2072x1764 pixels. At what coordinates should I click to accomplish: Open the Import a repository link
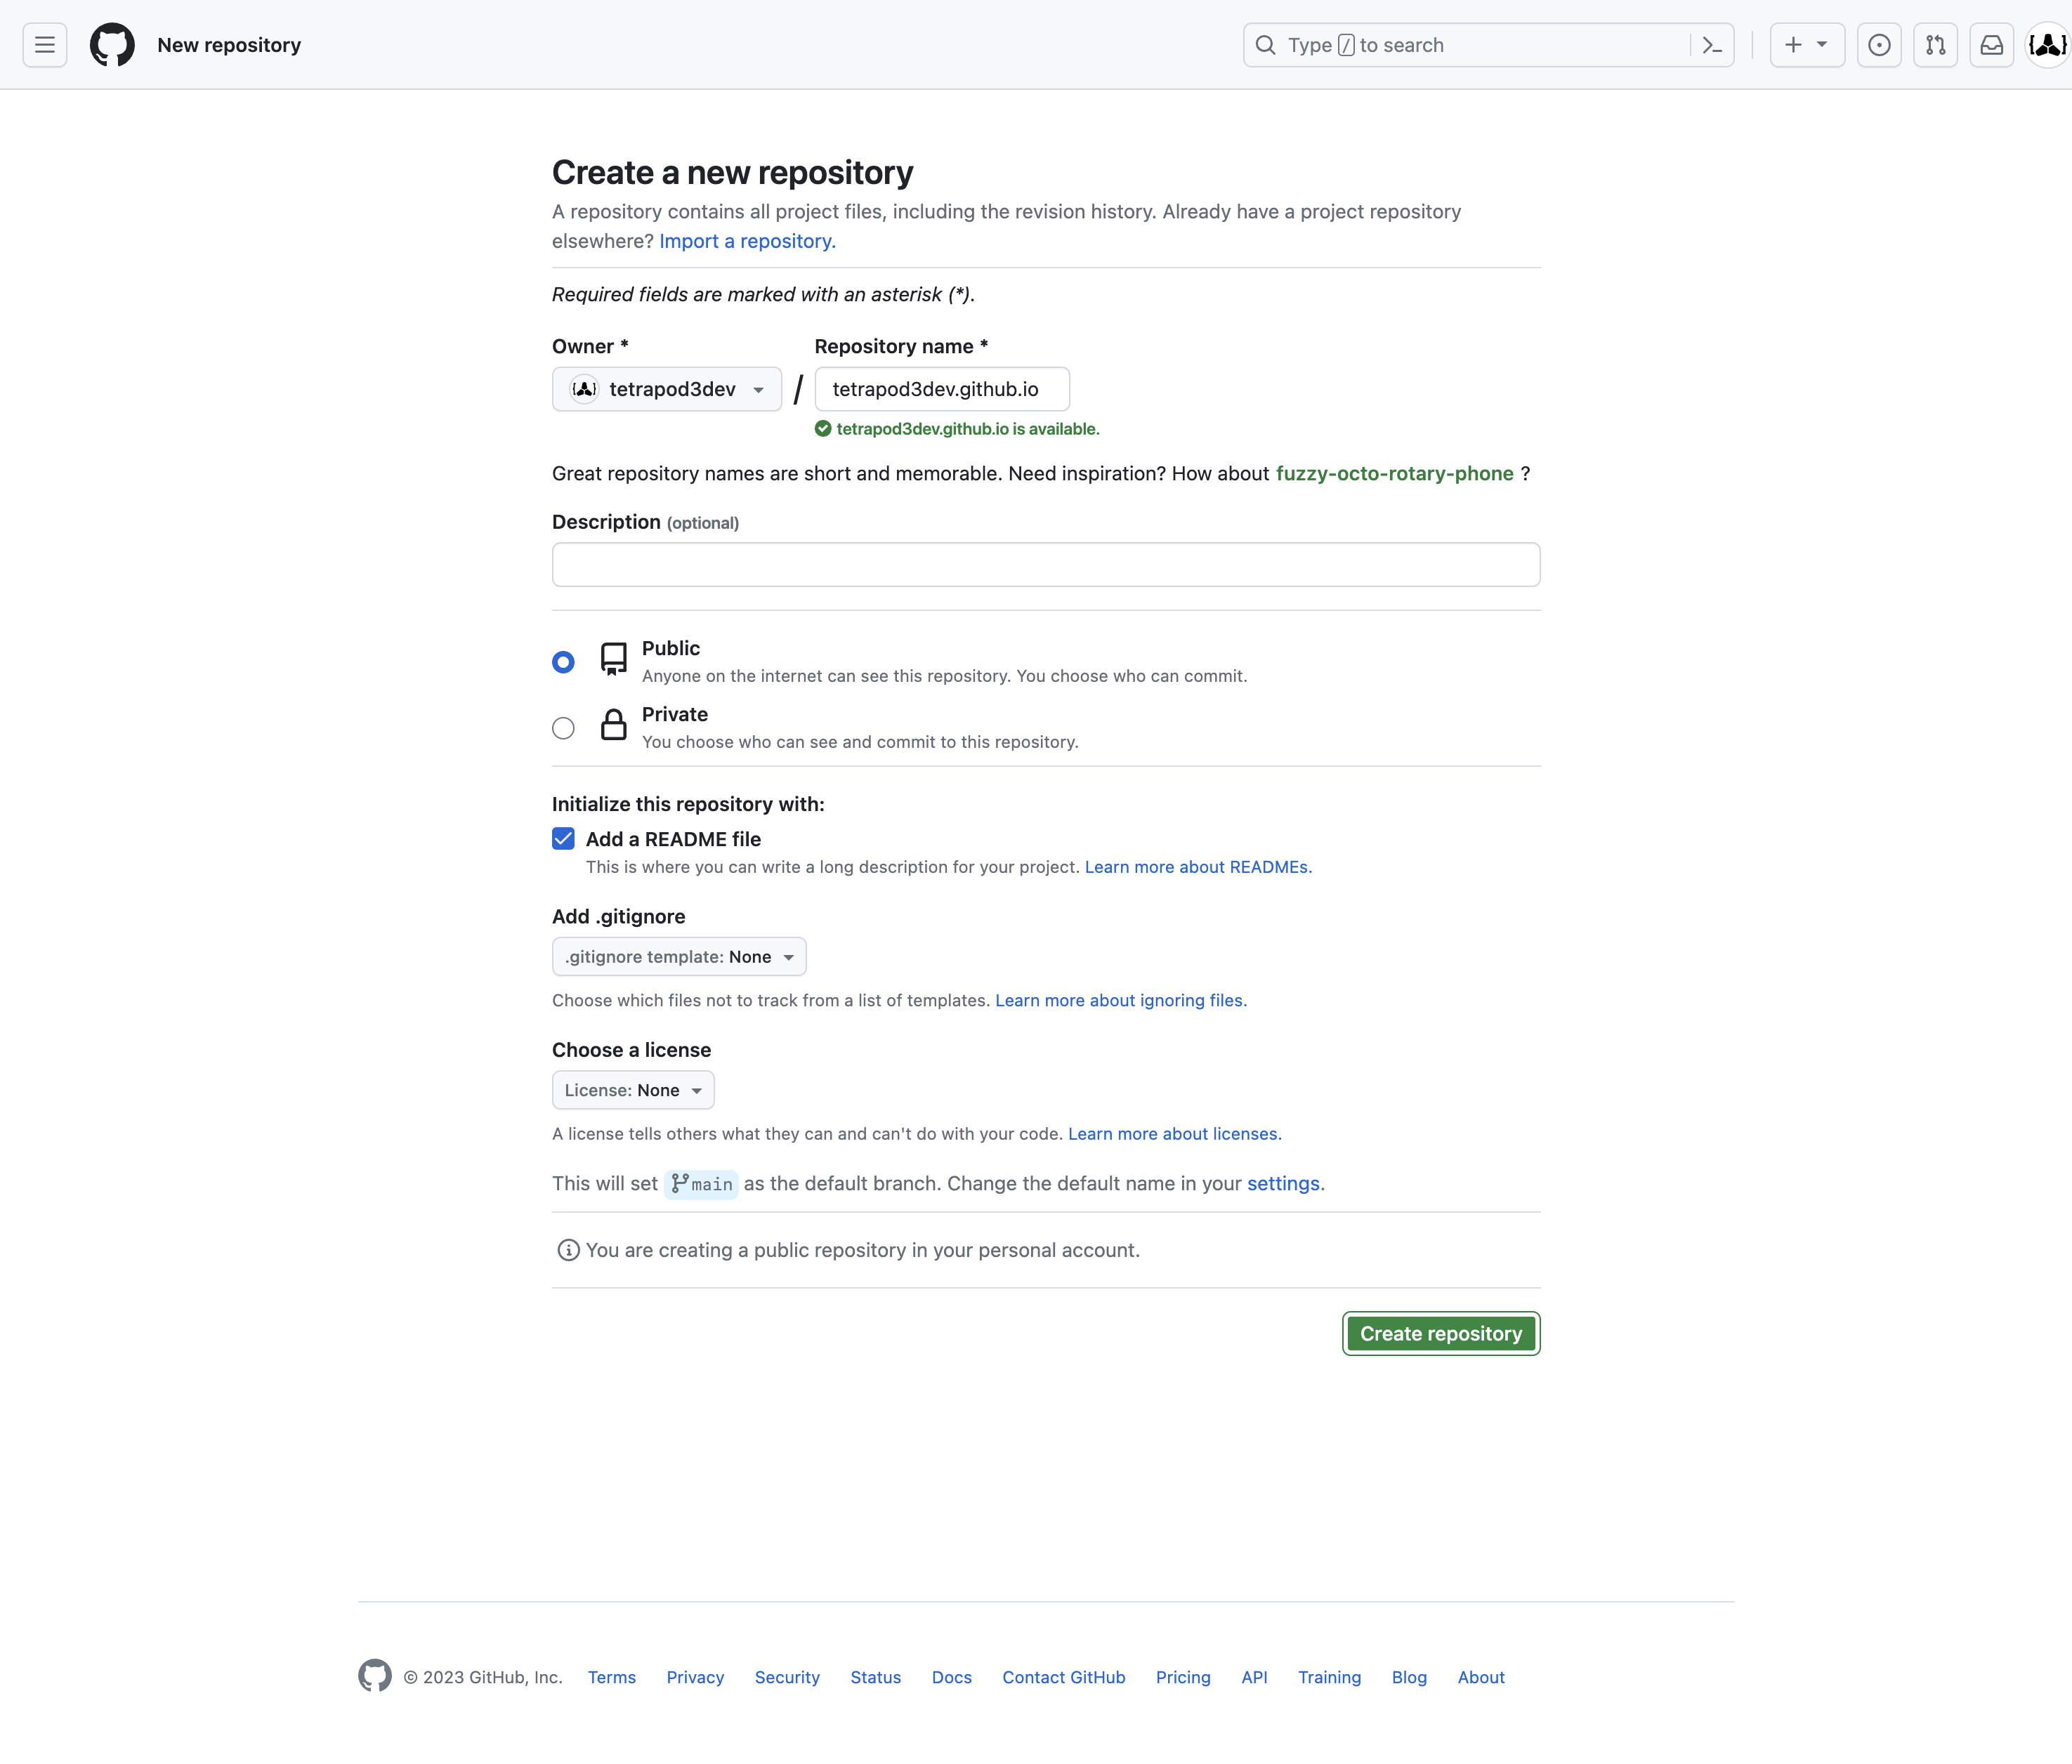click(747, 241)
